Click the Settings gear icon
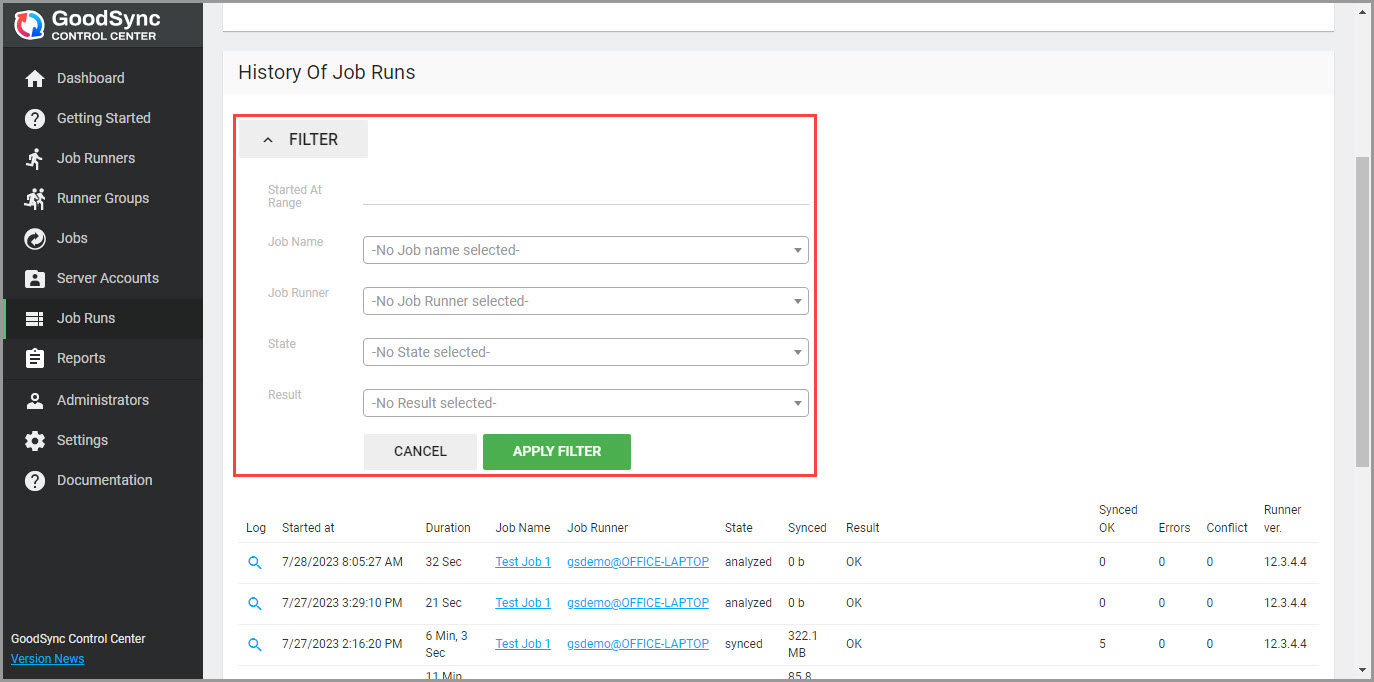The height and width of the screenshot is (682, 1374). [x=35, y=440]
